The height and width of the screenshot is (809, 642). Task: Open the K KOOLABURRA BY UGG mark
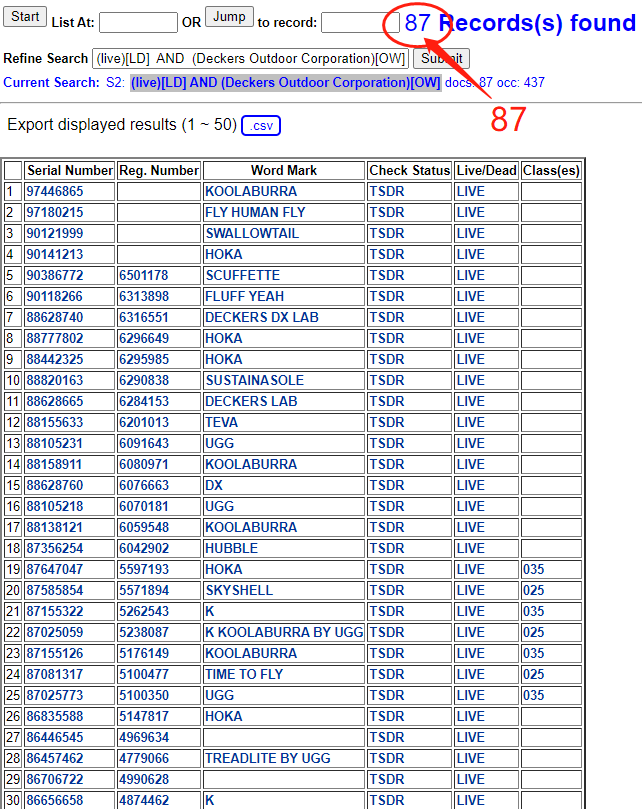284,633
